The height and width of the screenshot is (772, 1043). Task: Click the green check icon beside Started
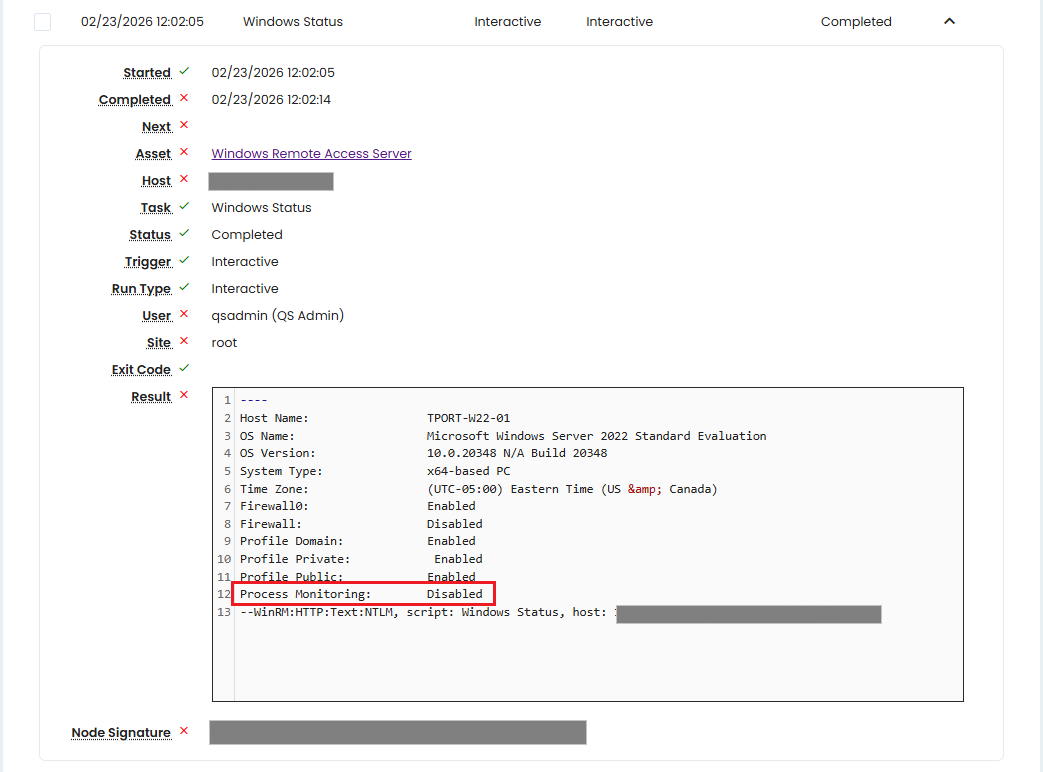click(x=183, y=72)
